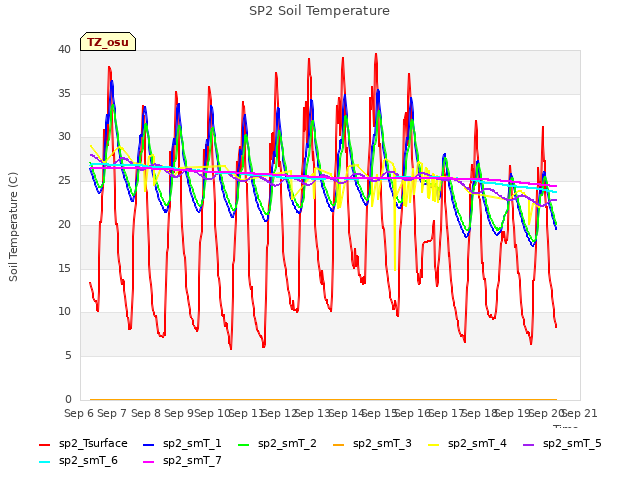The image size is (640, 480).
Task: Toggle the sp2_smT_3 legend label
Action: pos(382,444)
